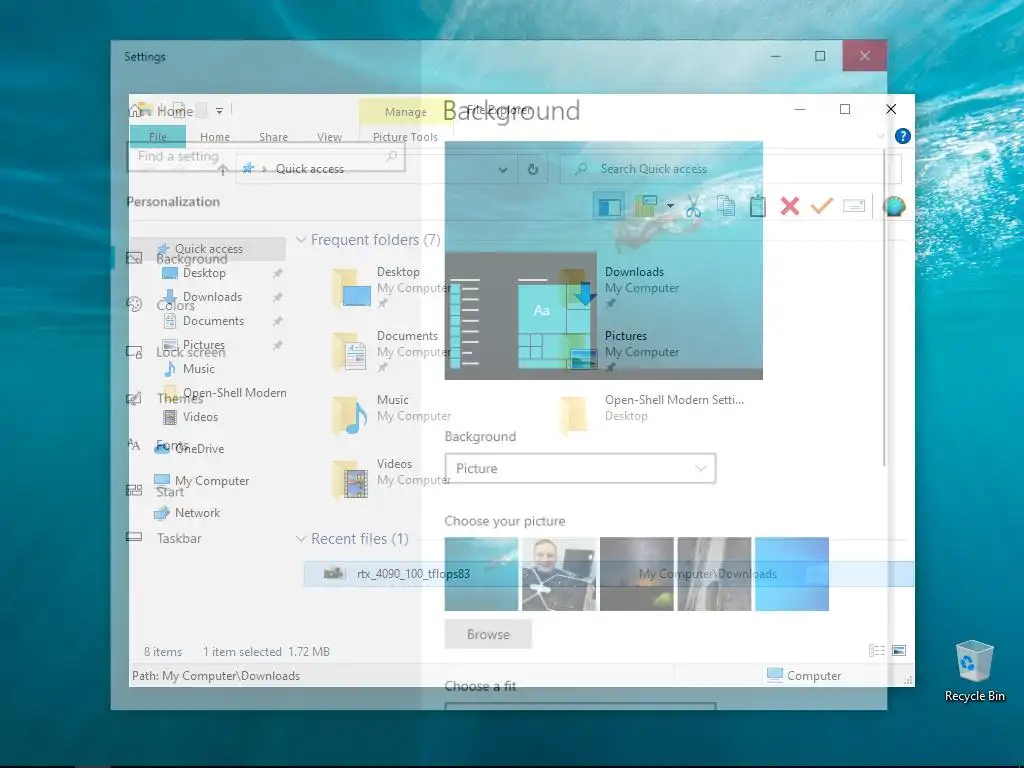
Task: Expand the ribbon with the chevron near Help
Action: click(881, 136)
